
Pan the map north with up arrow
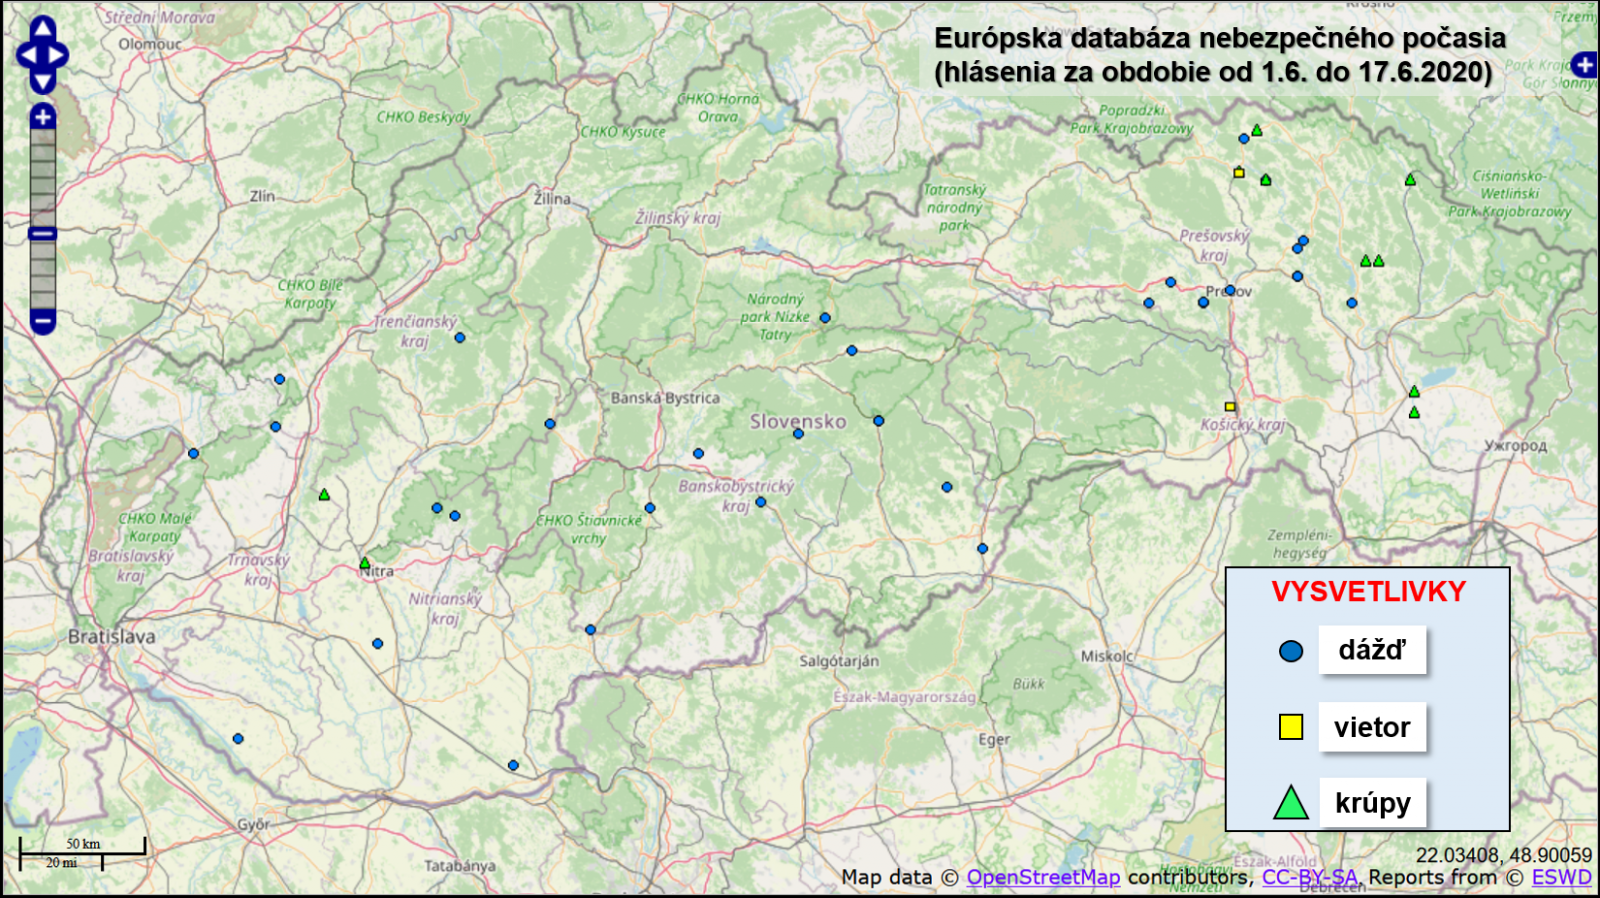[x=42, y=30]
